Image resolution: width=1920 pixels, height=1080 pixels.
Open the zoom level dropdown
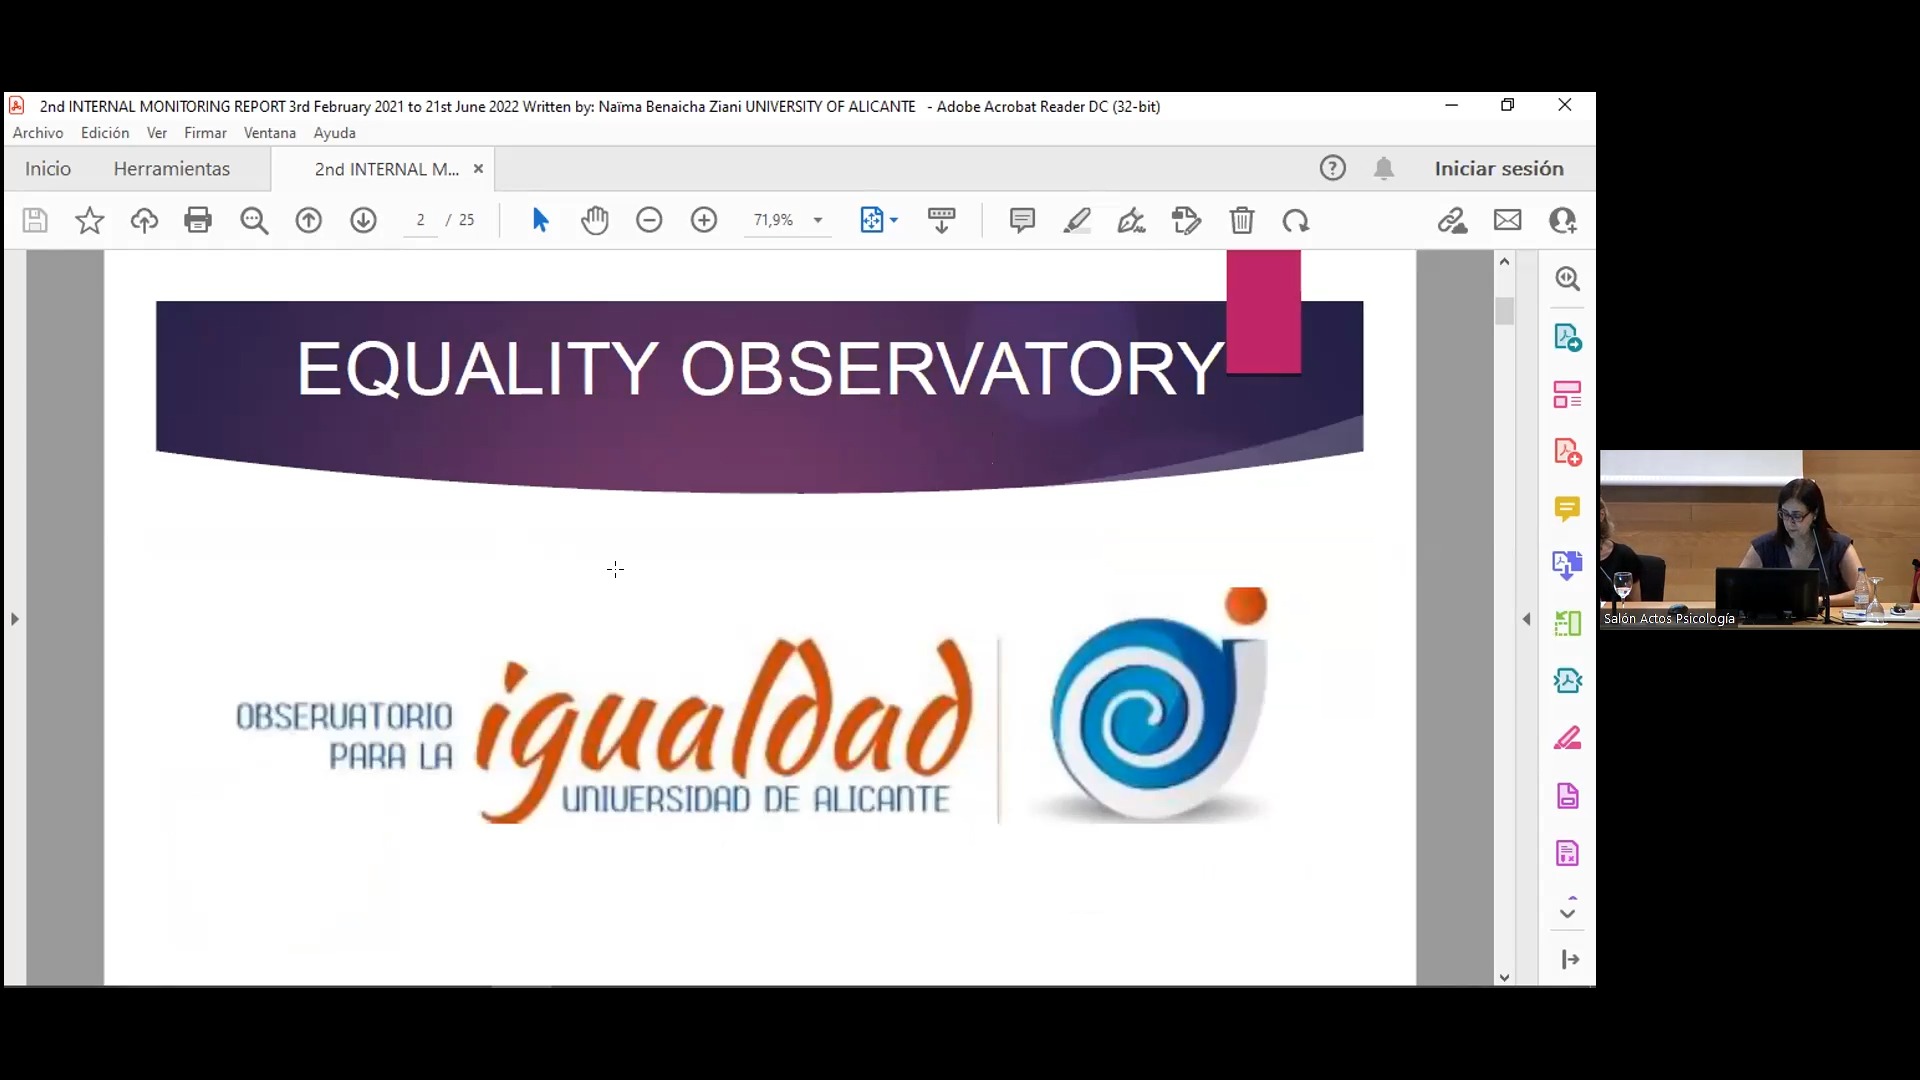point(818,220)
